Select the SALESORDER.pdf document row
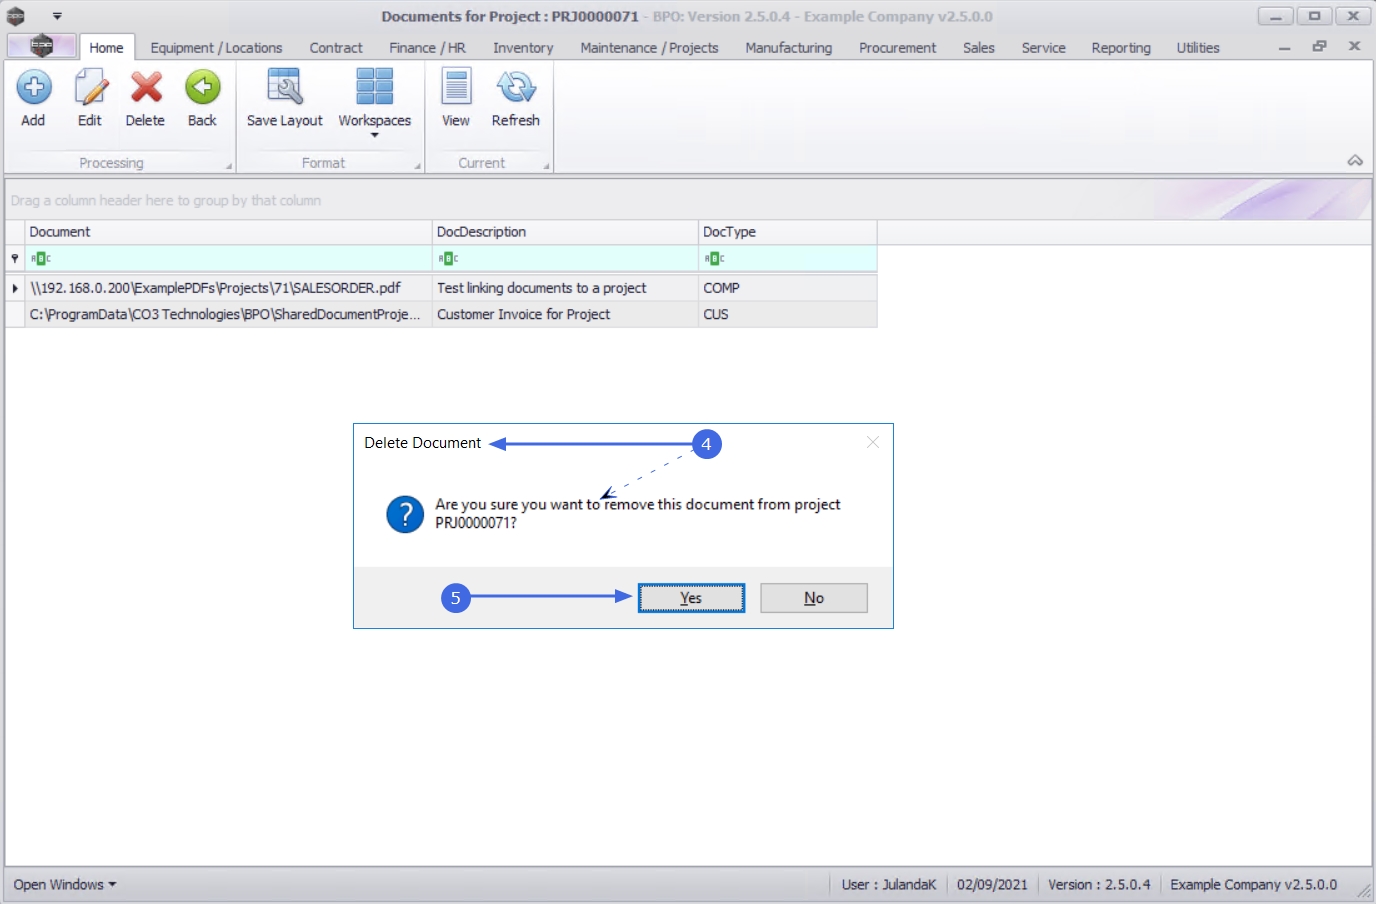Screen dimensions: 1376x904 [x=441, y=288]
